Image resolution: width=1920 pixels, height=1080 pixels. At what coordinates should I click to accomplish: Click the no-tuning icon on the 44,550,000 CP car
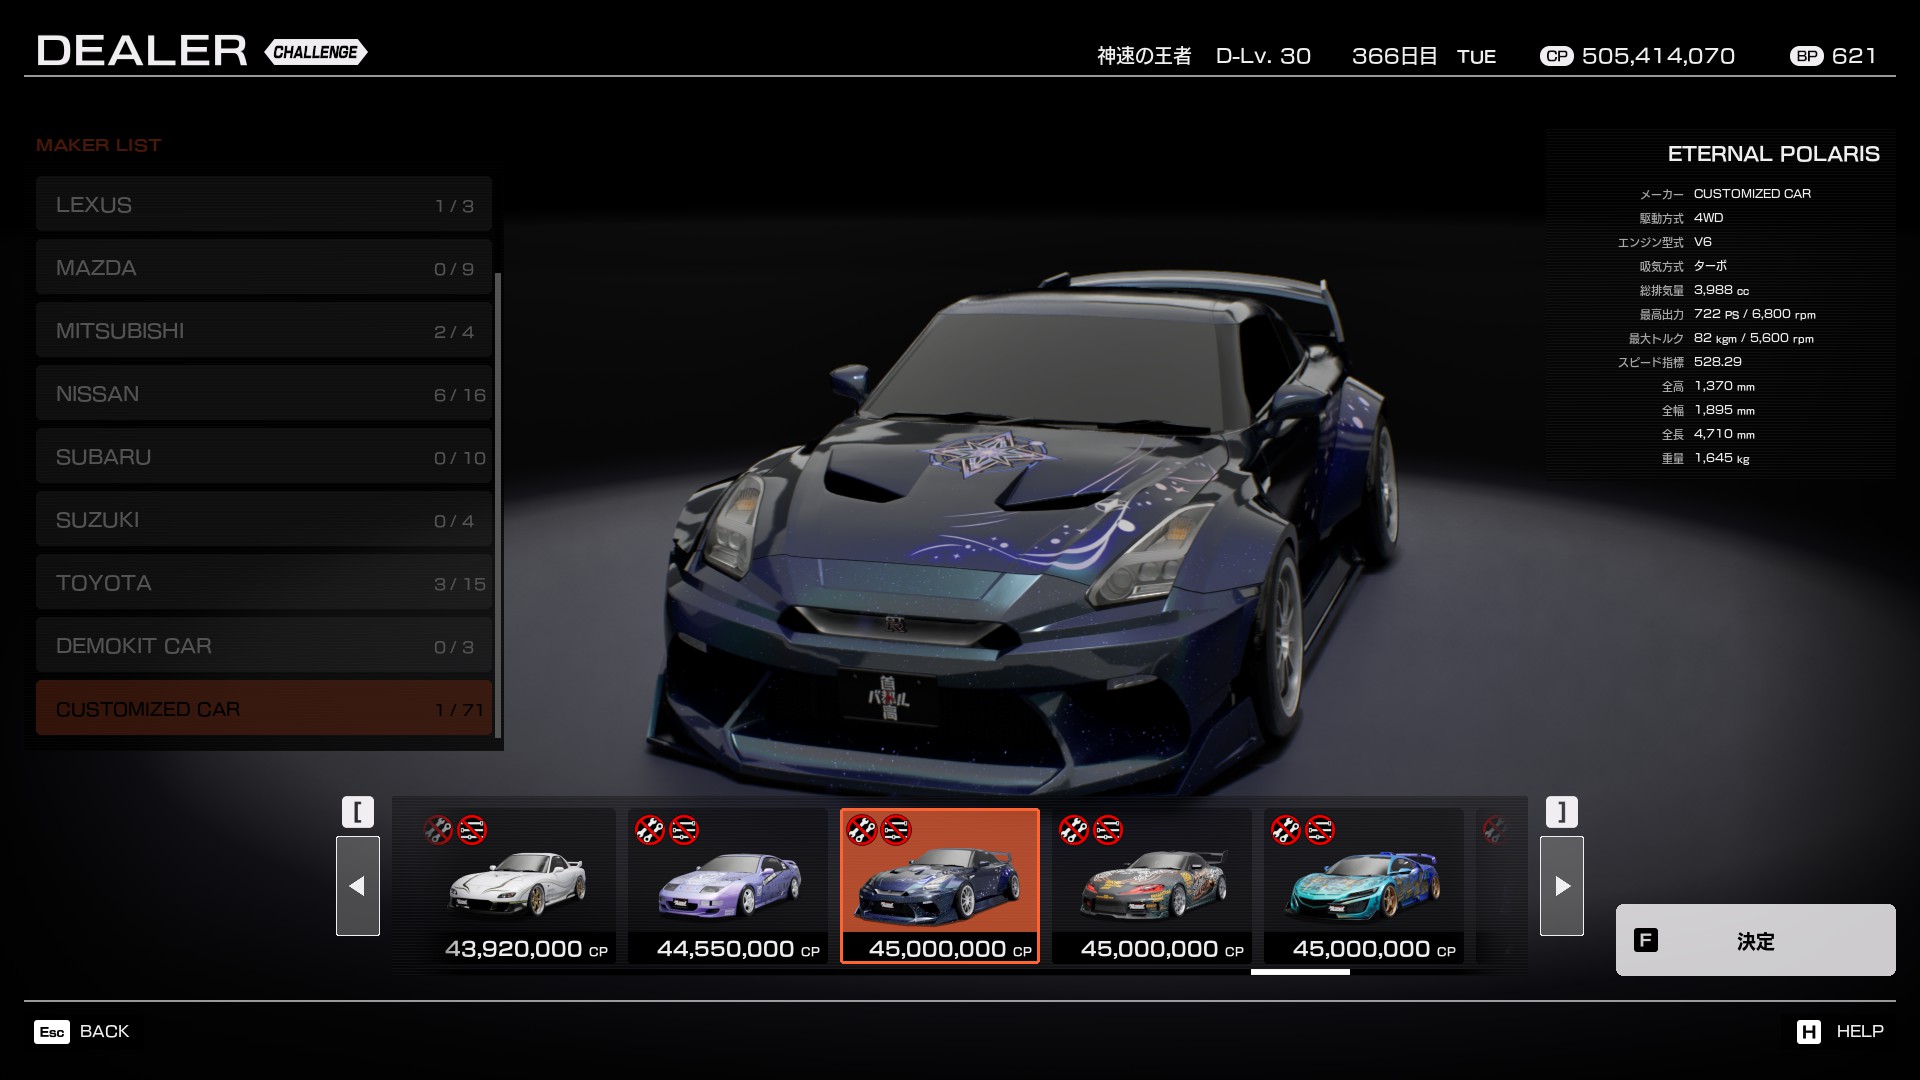coord(650,830)
